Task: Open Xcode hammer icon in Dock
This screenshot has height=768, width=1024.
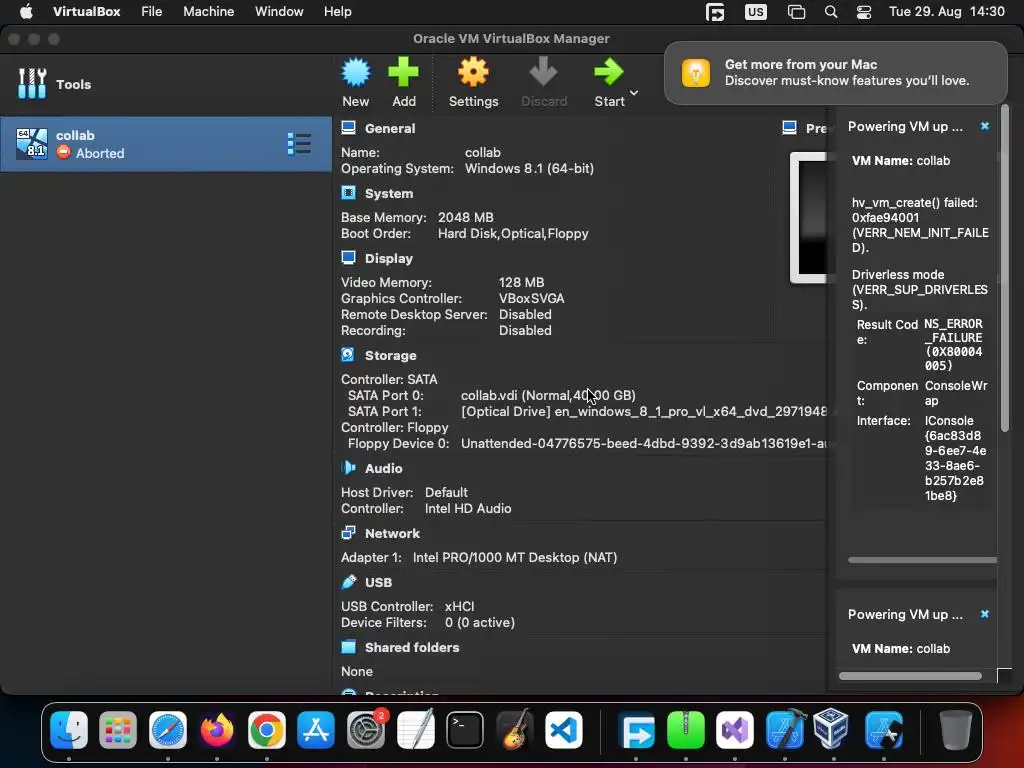Action: coord(784,729)
